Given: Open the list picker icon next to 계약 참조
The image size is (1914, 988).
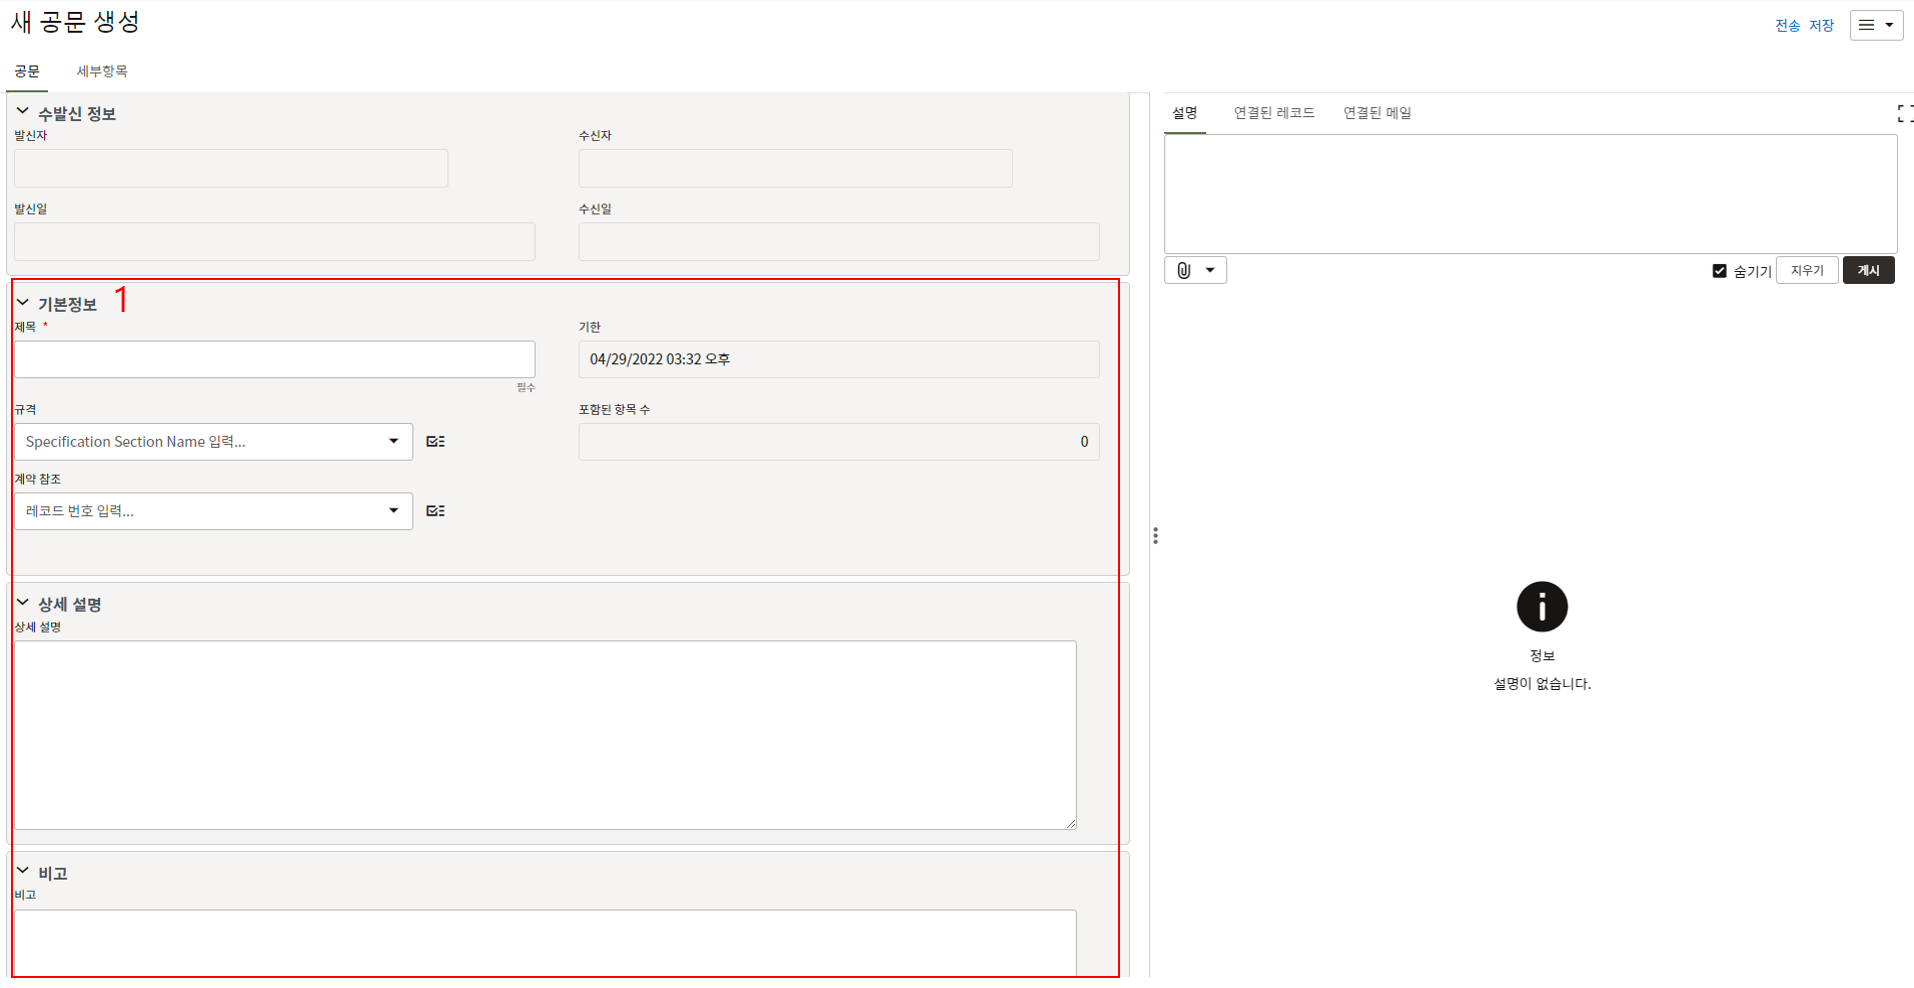Looking at the screenshot, I should click(435, 511).
